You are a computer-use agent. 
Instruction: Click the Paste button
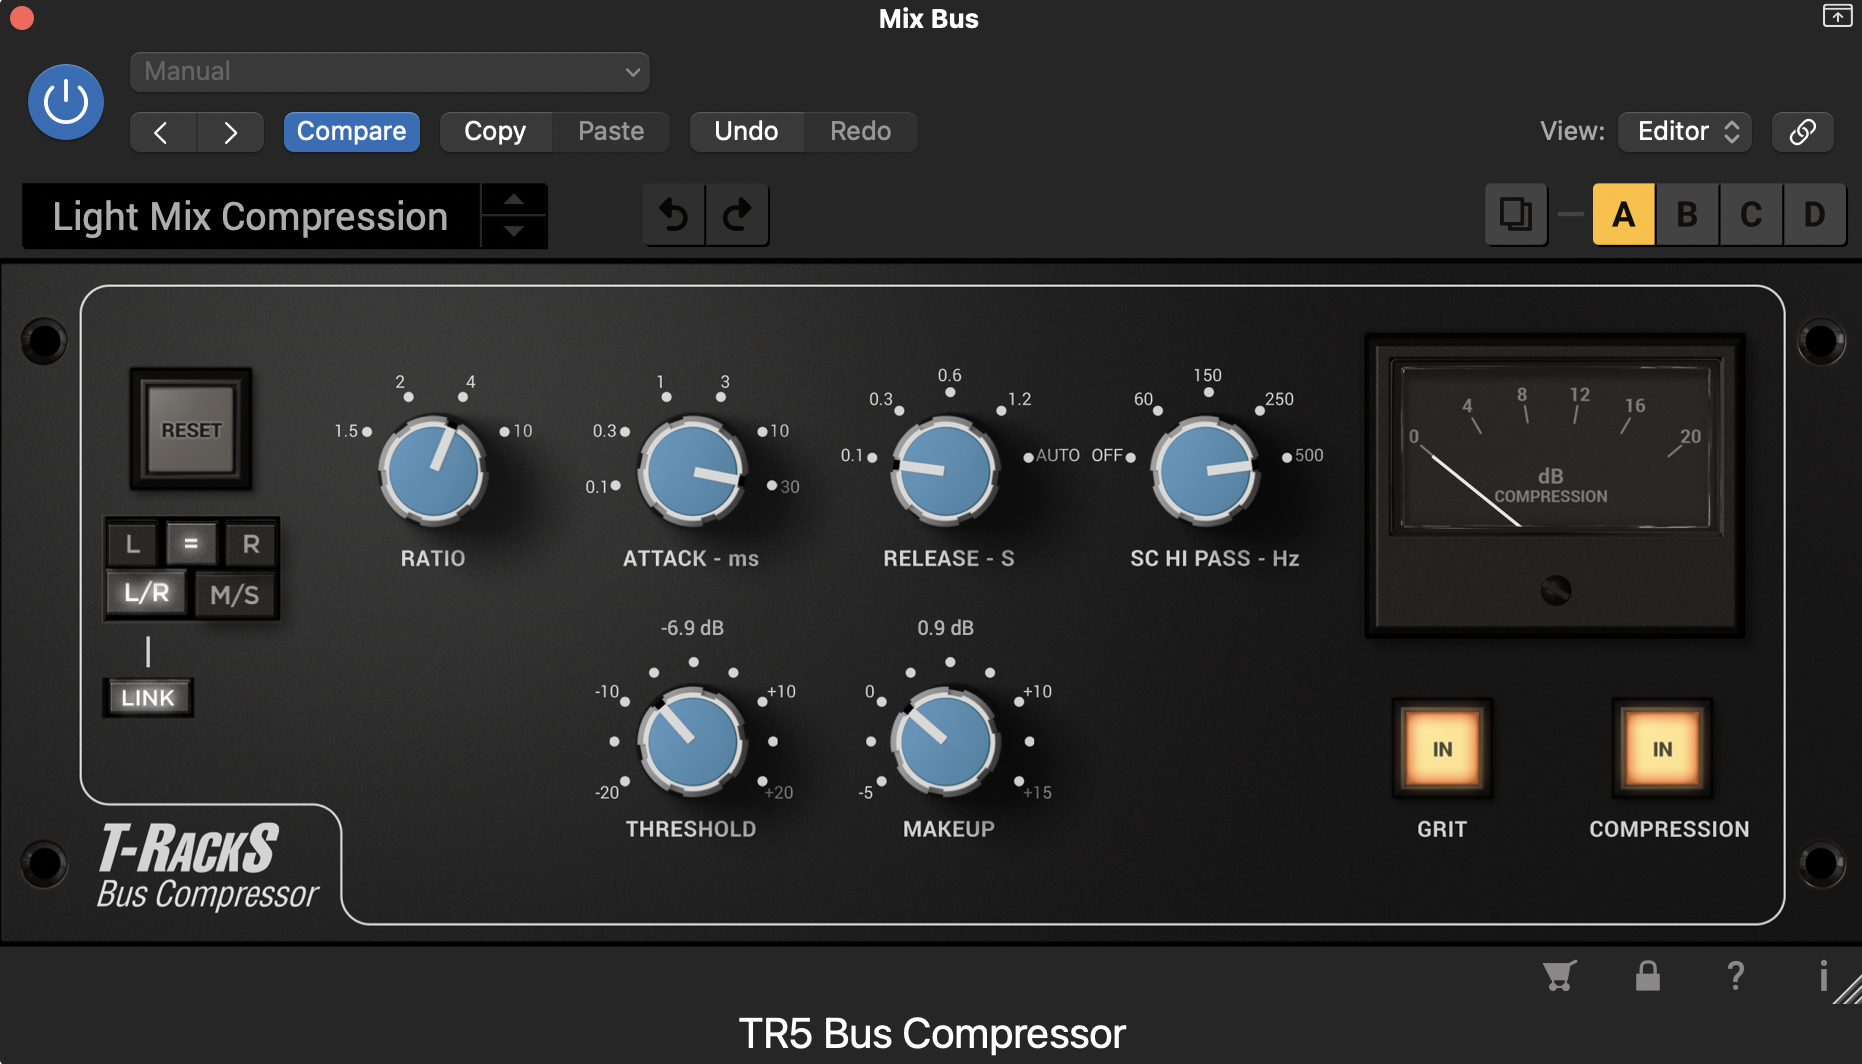click(x=611, y=132)
